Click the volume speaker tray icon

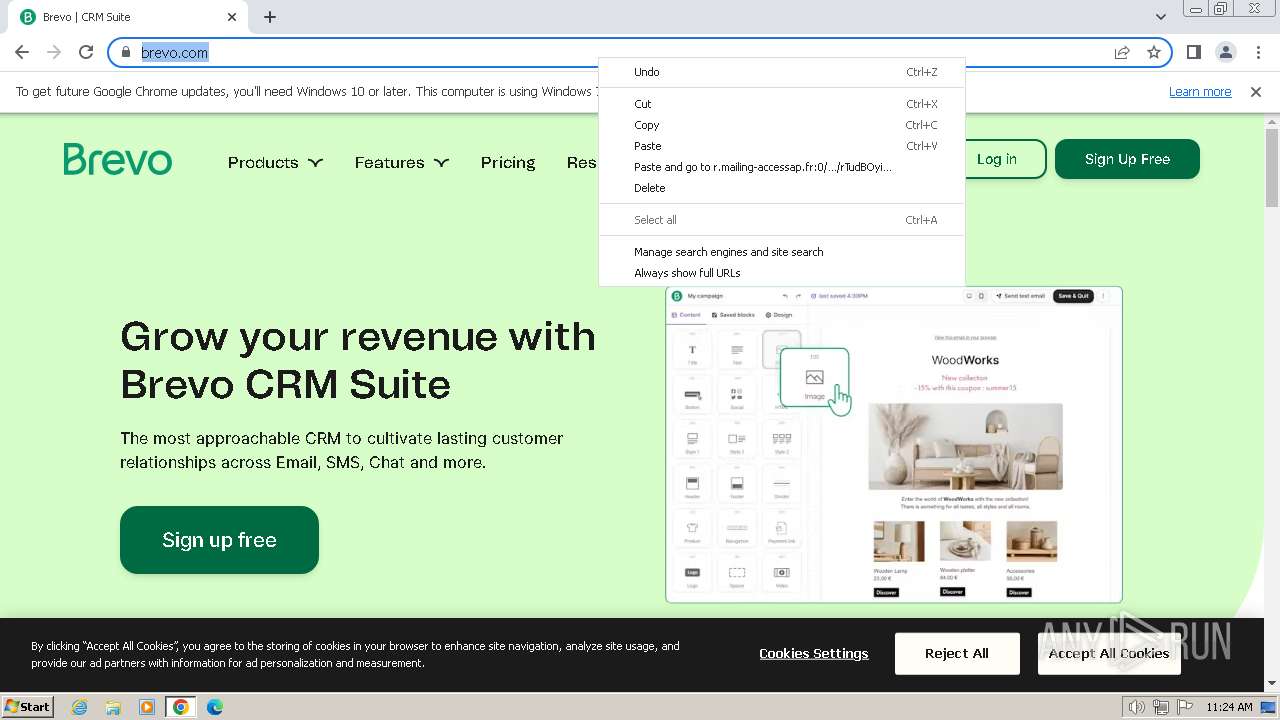point(1137,707)
